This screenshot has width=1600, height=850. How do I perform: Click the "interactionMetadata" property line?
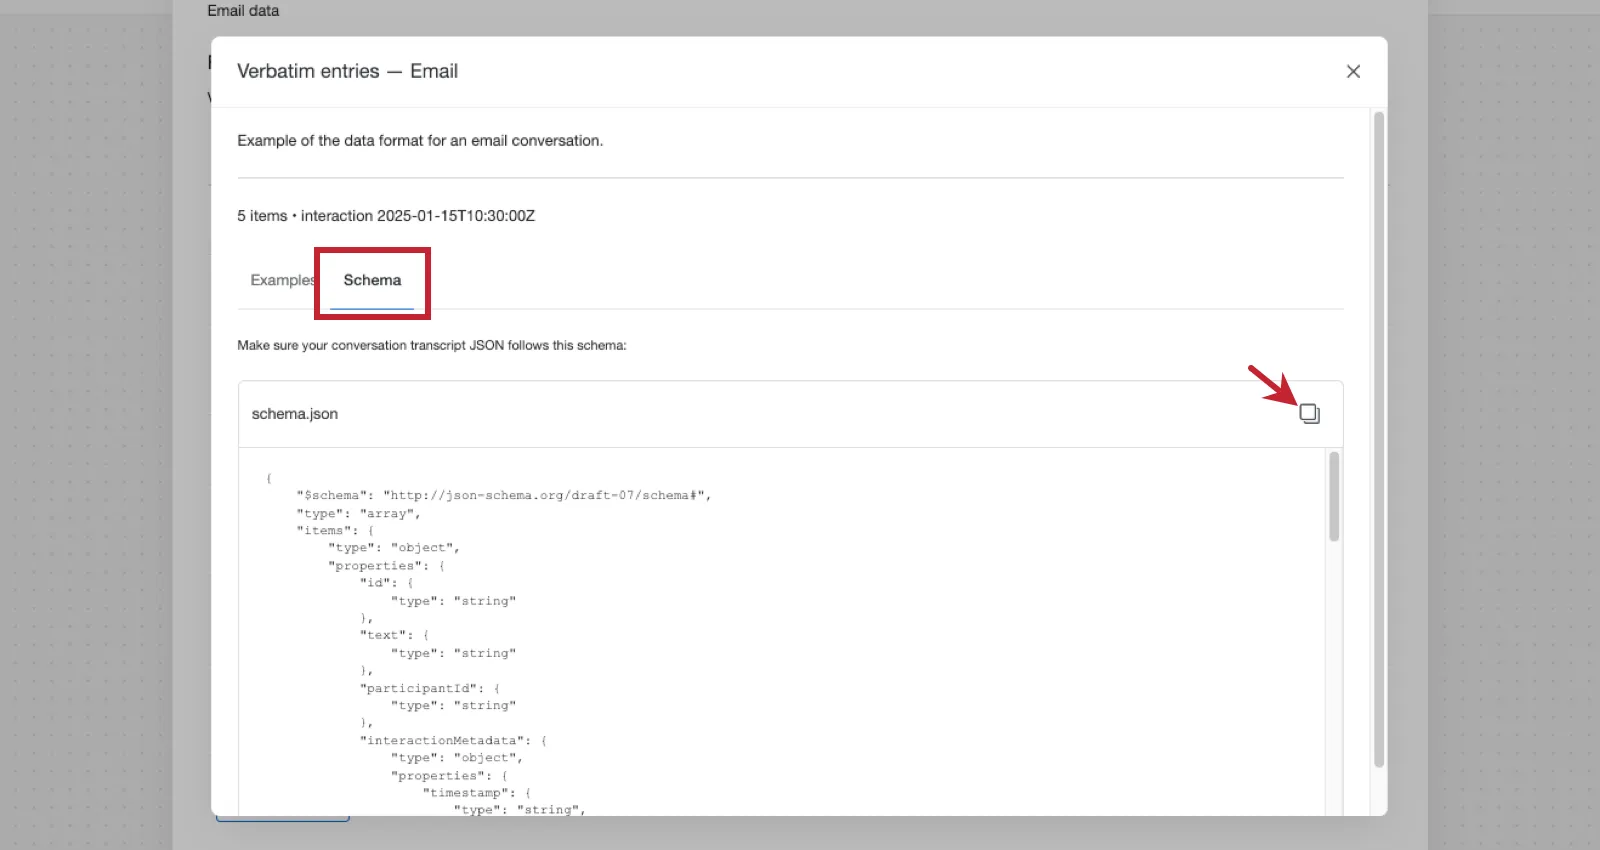pyautogui.click(x=453, y=740)
